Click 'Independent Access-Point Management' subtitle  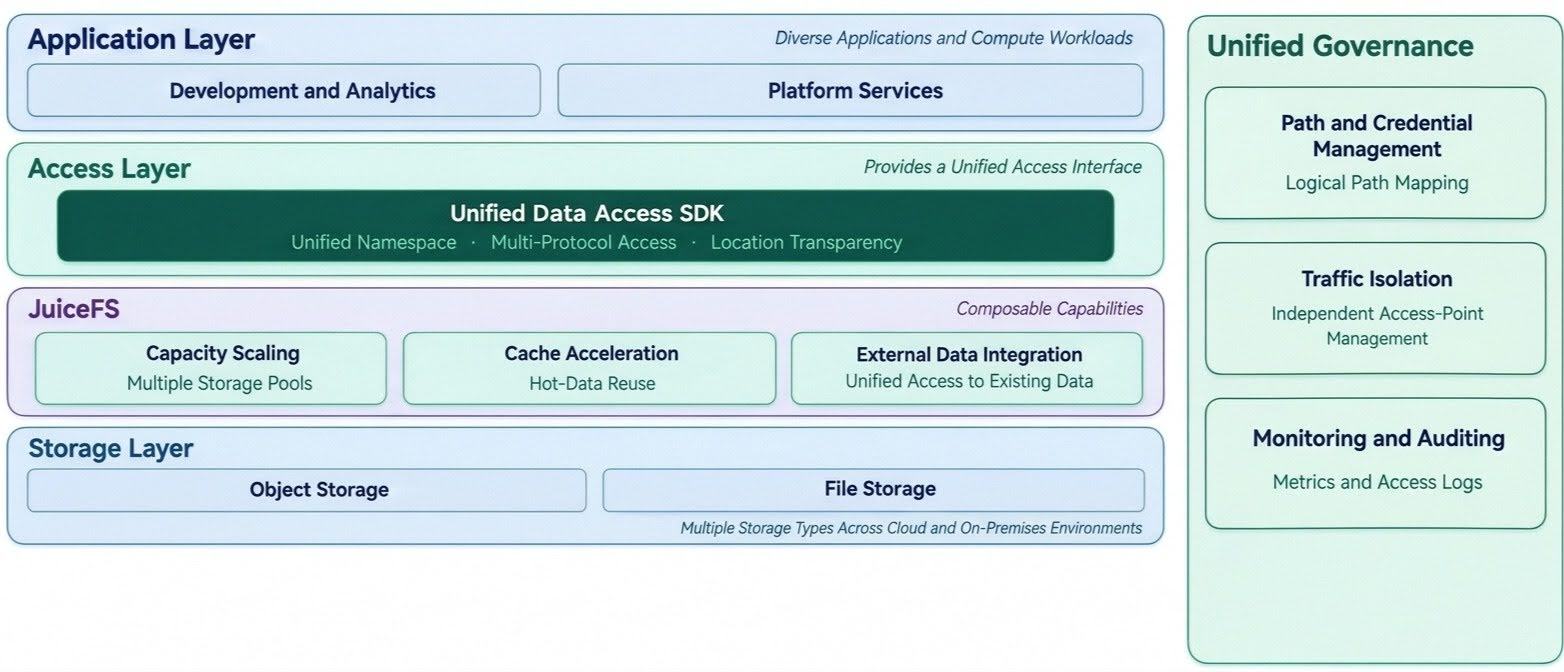tap(1377, 326)
